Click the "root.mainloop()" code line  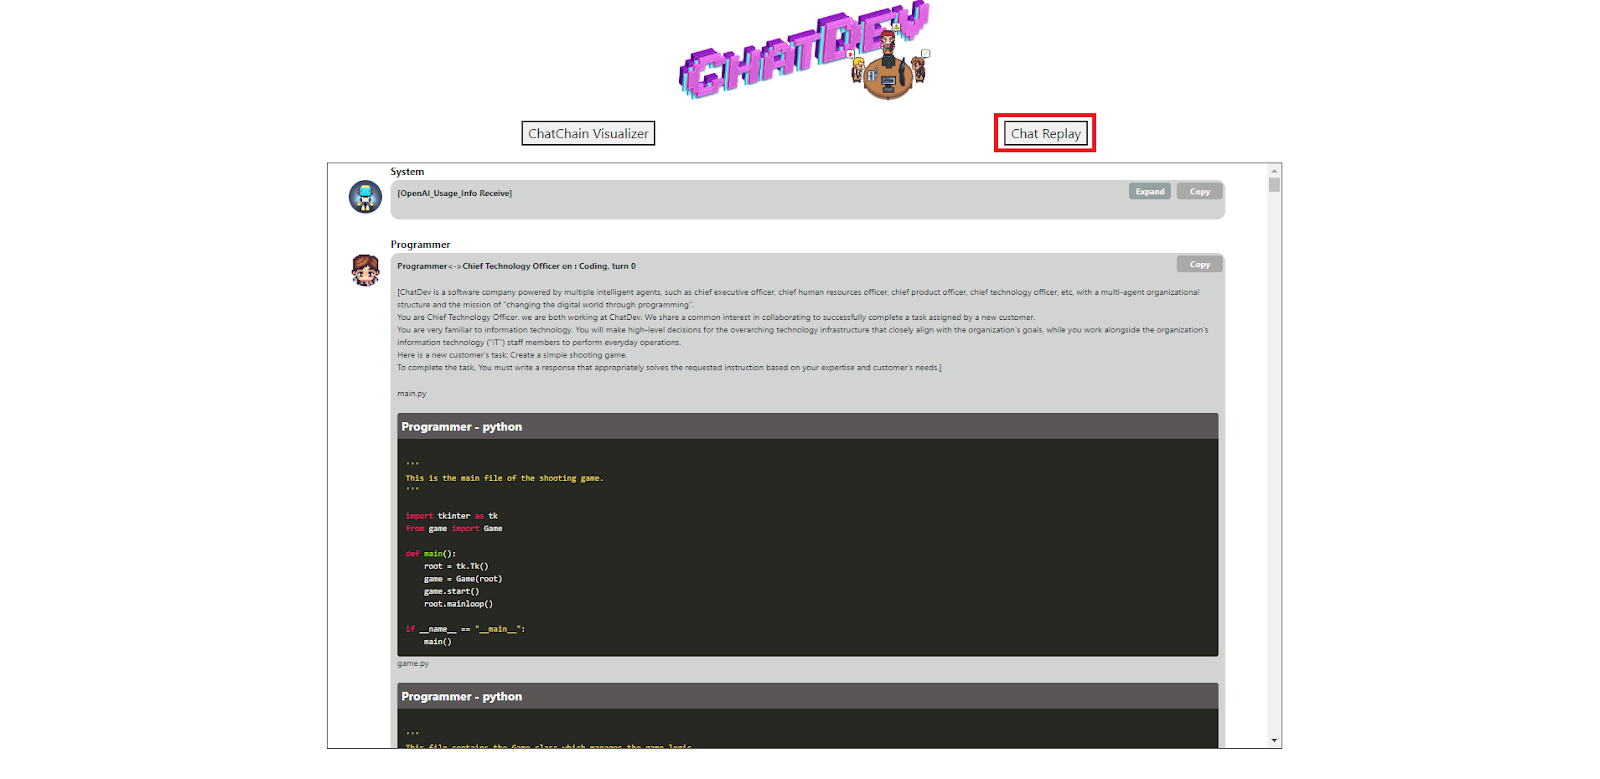pyautogui.click(x=458, y=604)
